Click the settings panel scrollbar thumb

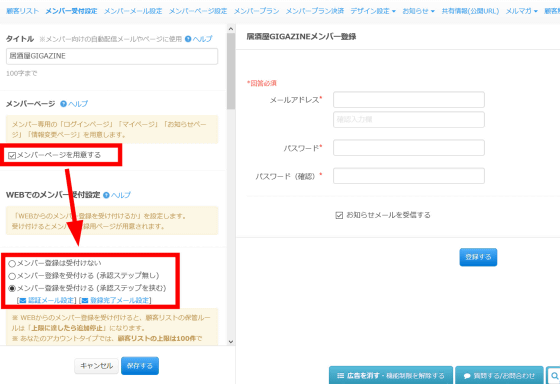tap(231, 71)
